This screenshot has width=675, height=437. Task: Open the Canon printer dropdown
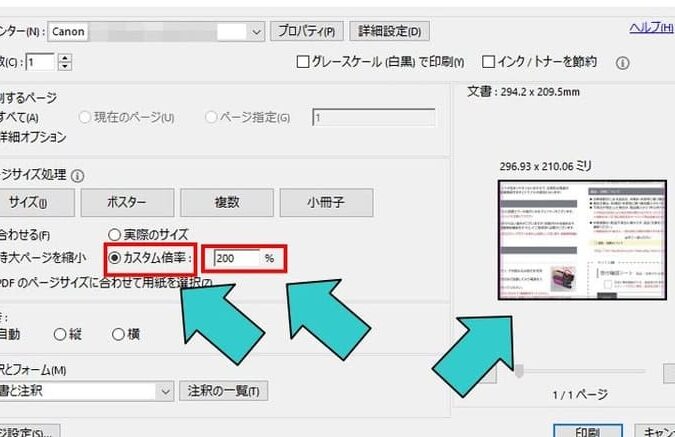click(156, 31)
